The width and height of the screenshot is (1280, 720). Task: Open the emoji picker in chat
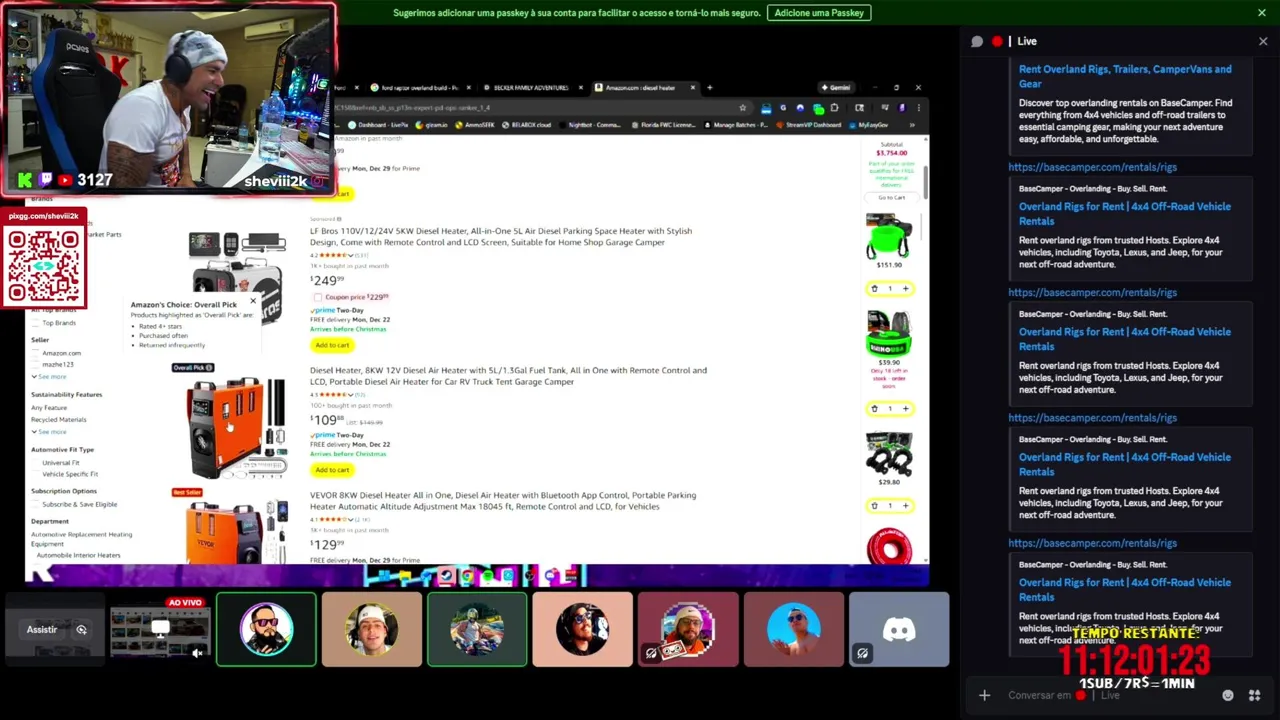pos(1227,695)
